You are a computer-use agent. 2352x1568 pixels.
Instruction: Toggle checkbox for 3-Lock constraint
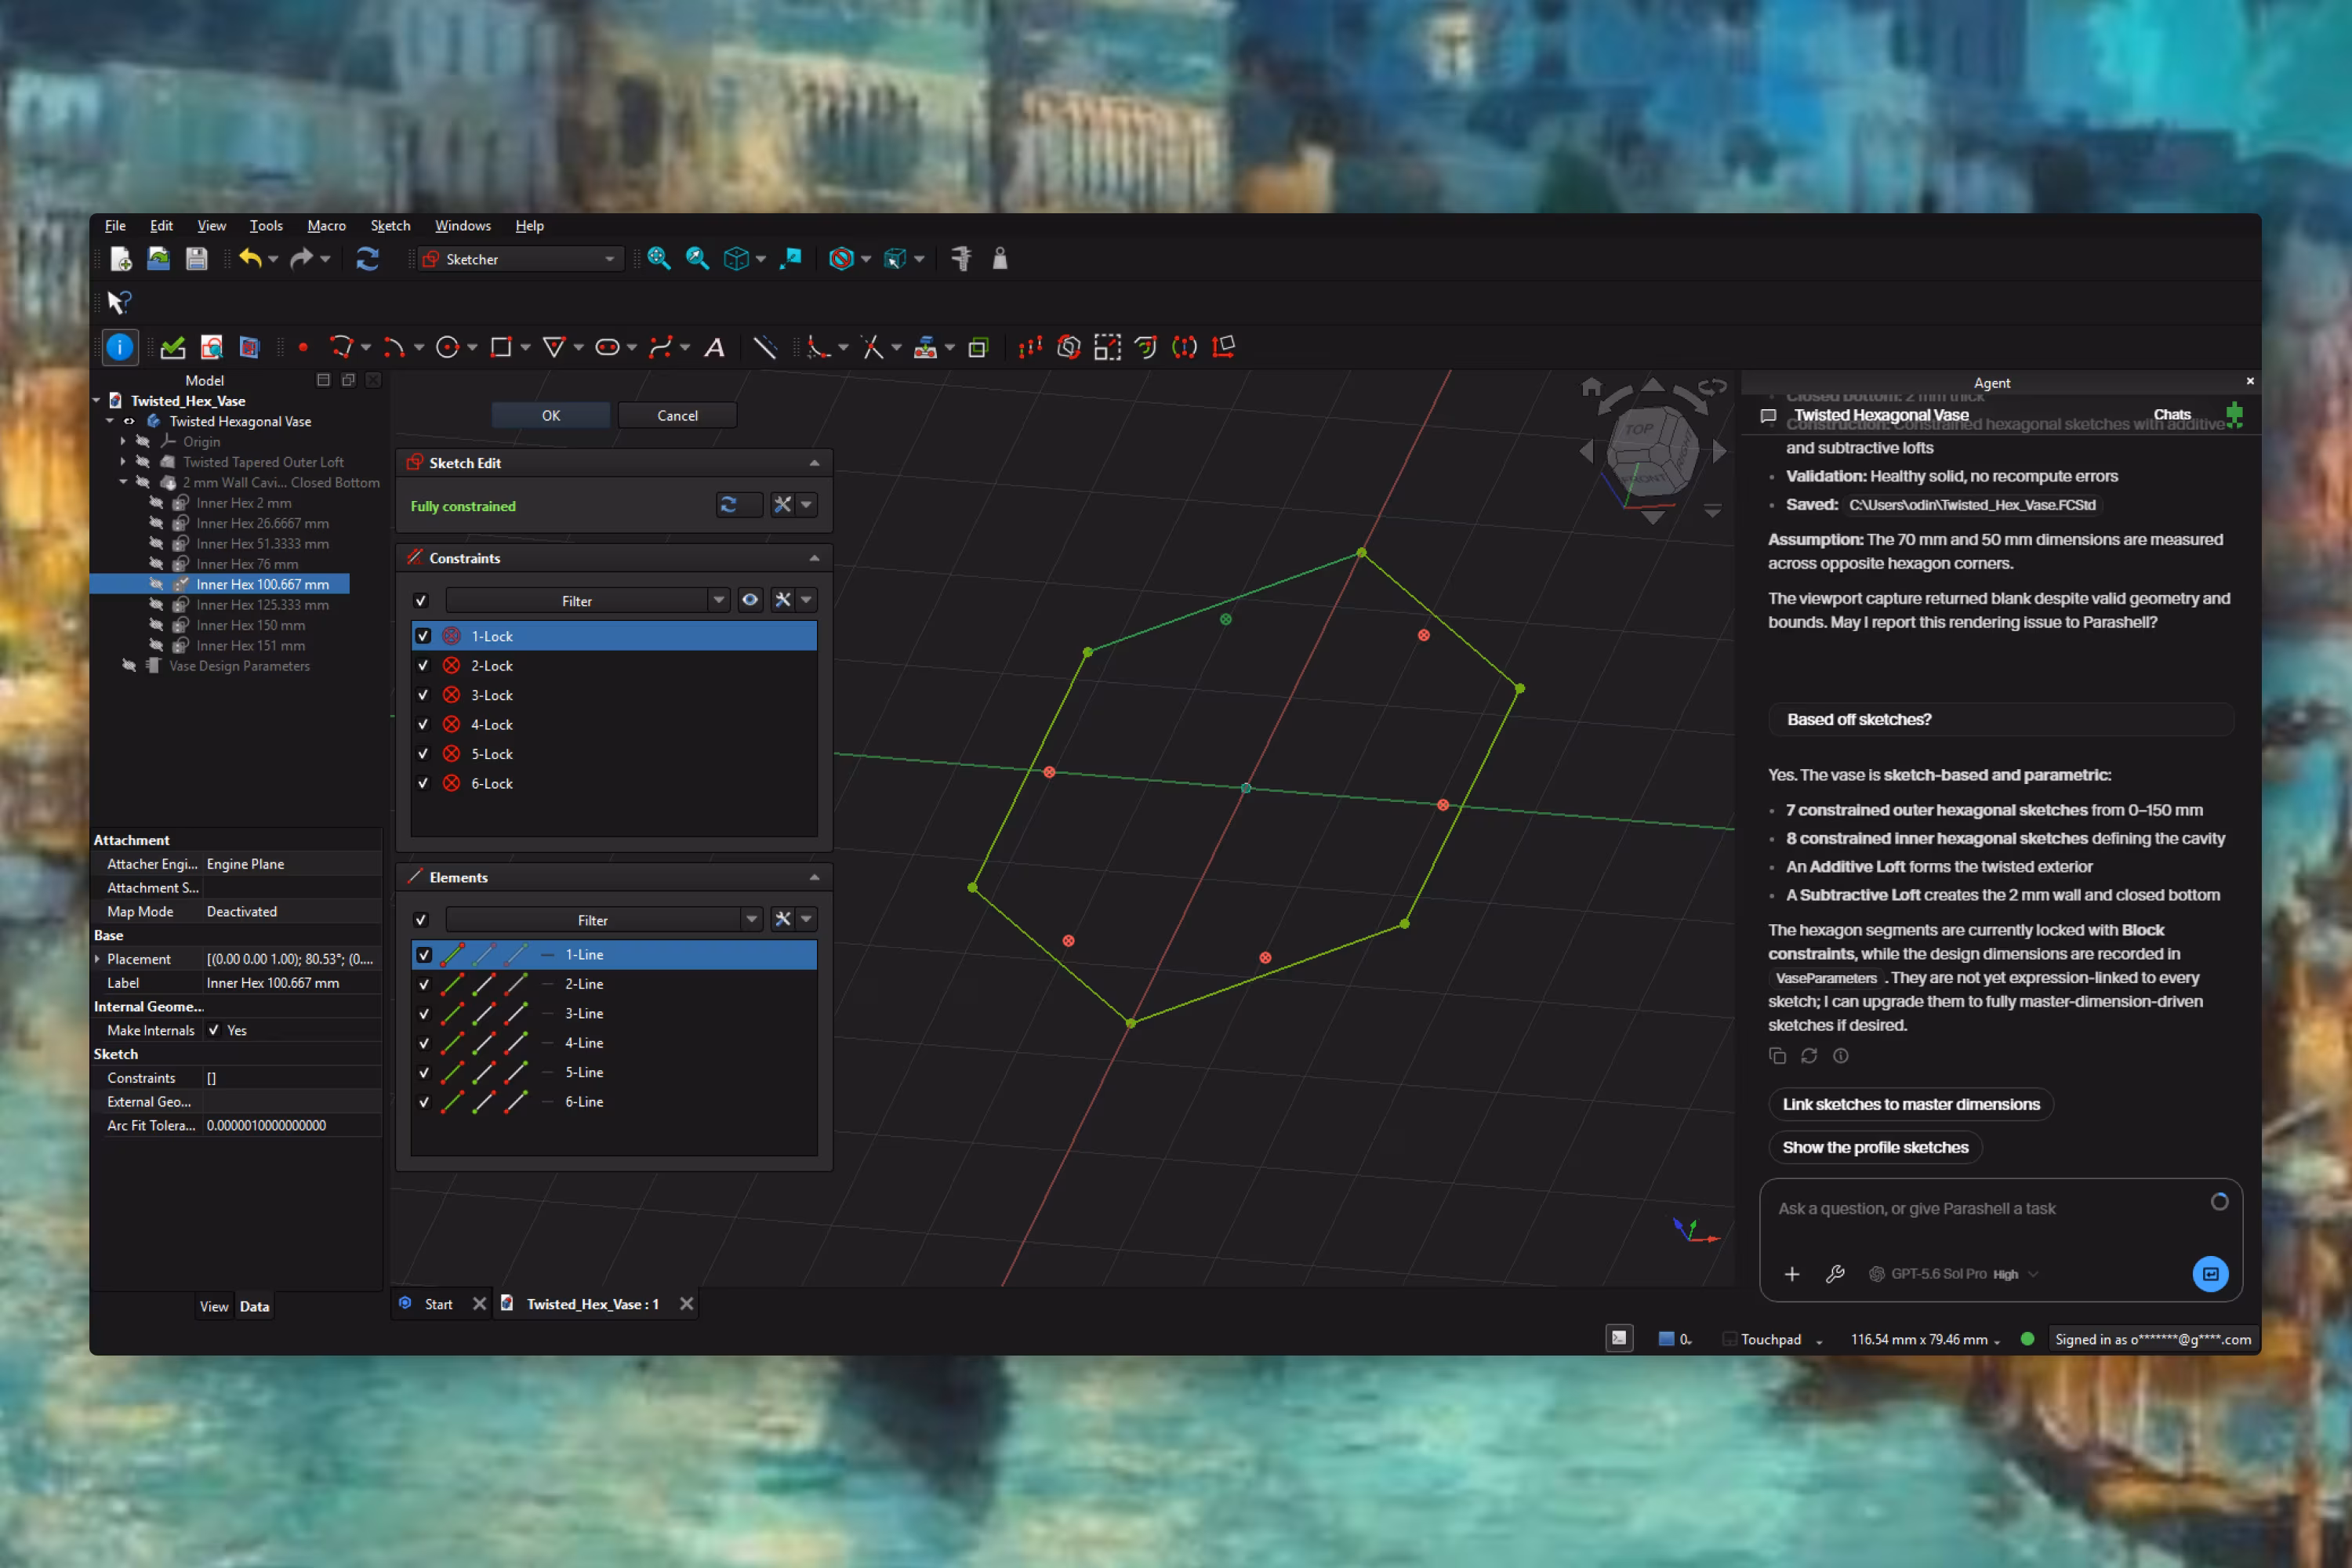pyautogui.click(x=423, y=695)
